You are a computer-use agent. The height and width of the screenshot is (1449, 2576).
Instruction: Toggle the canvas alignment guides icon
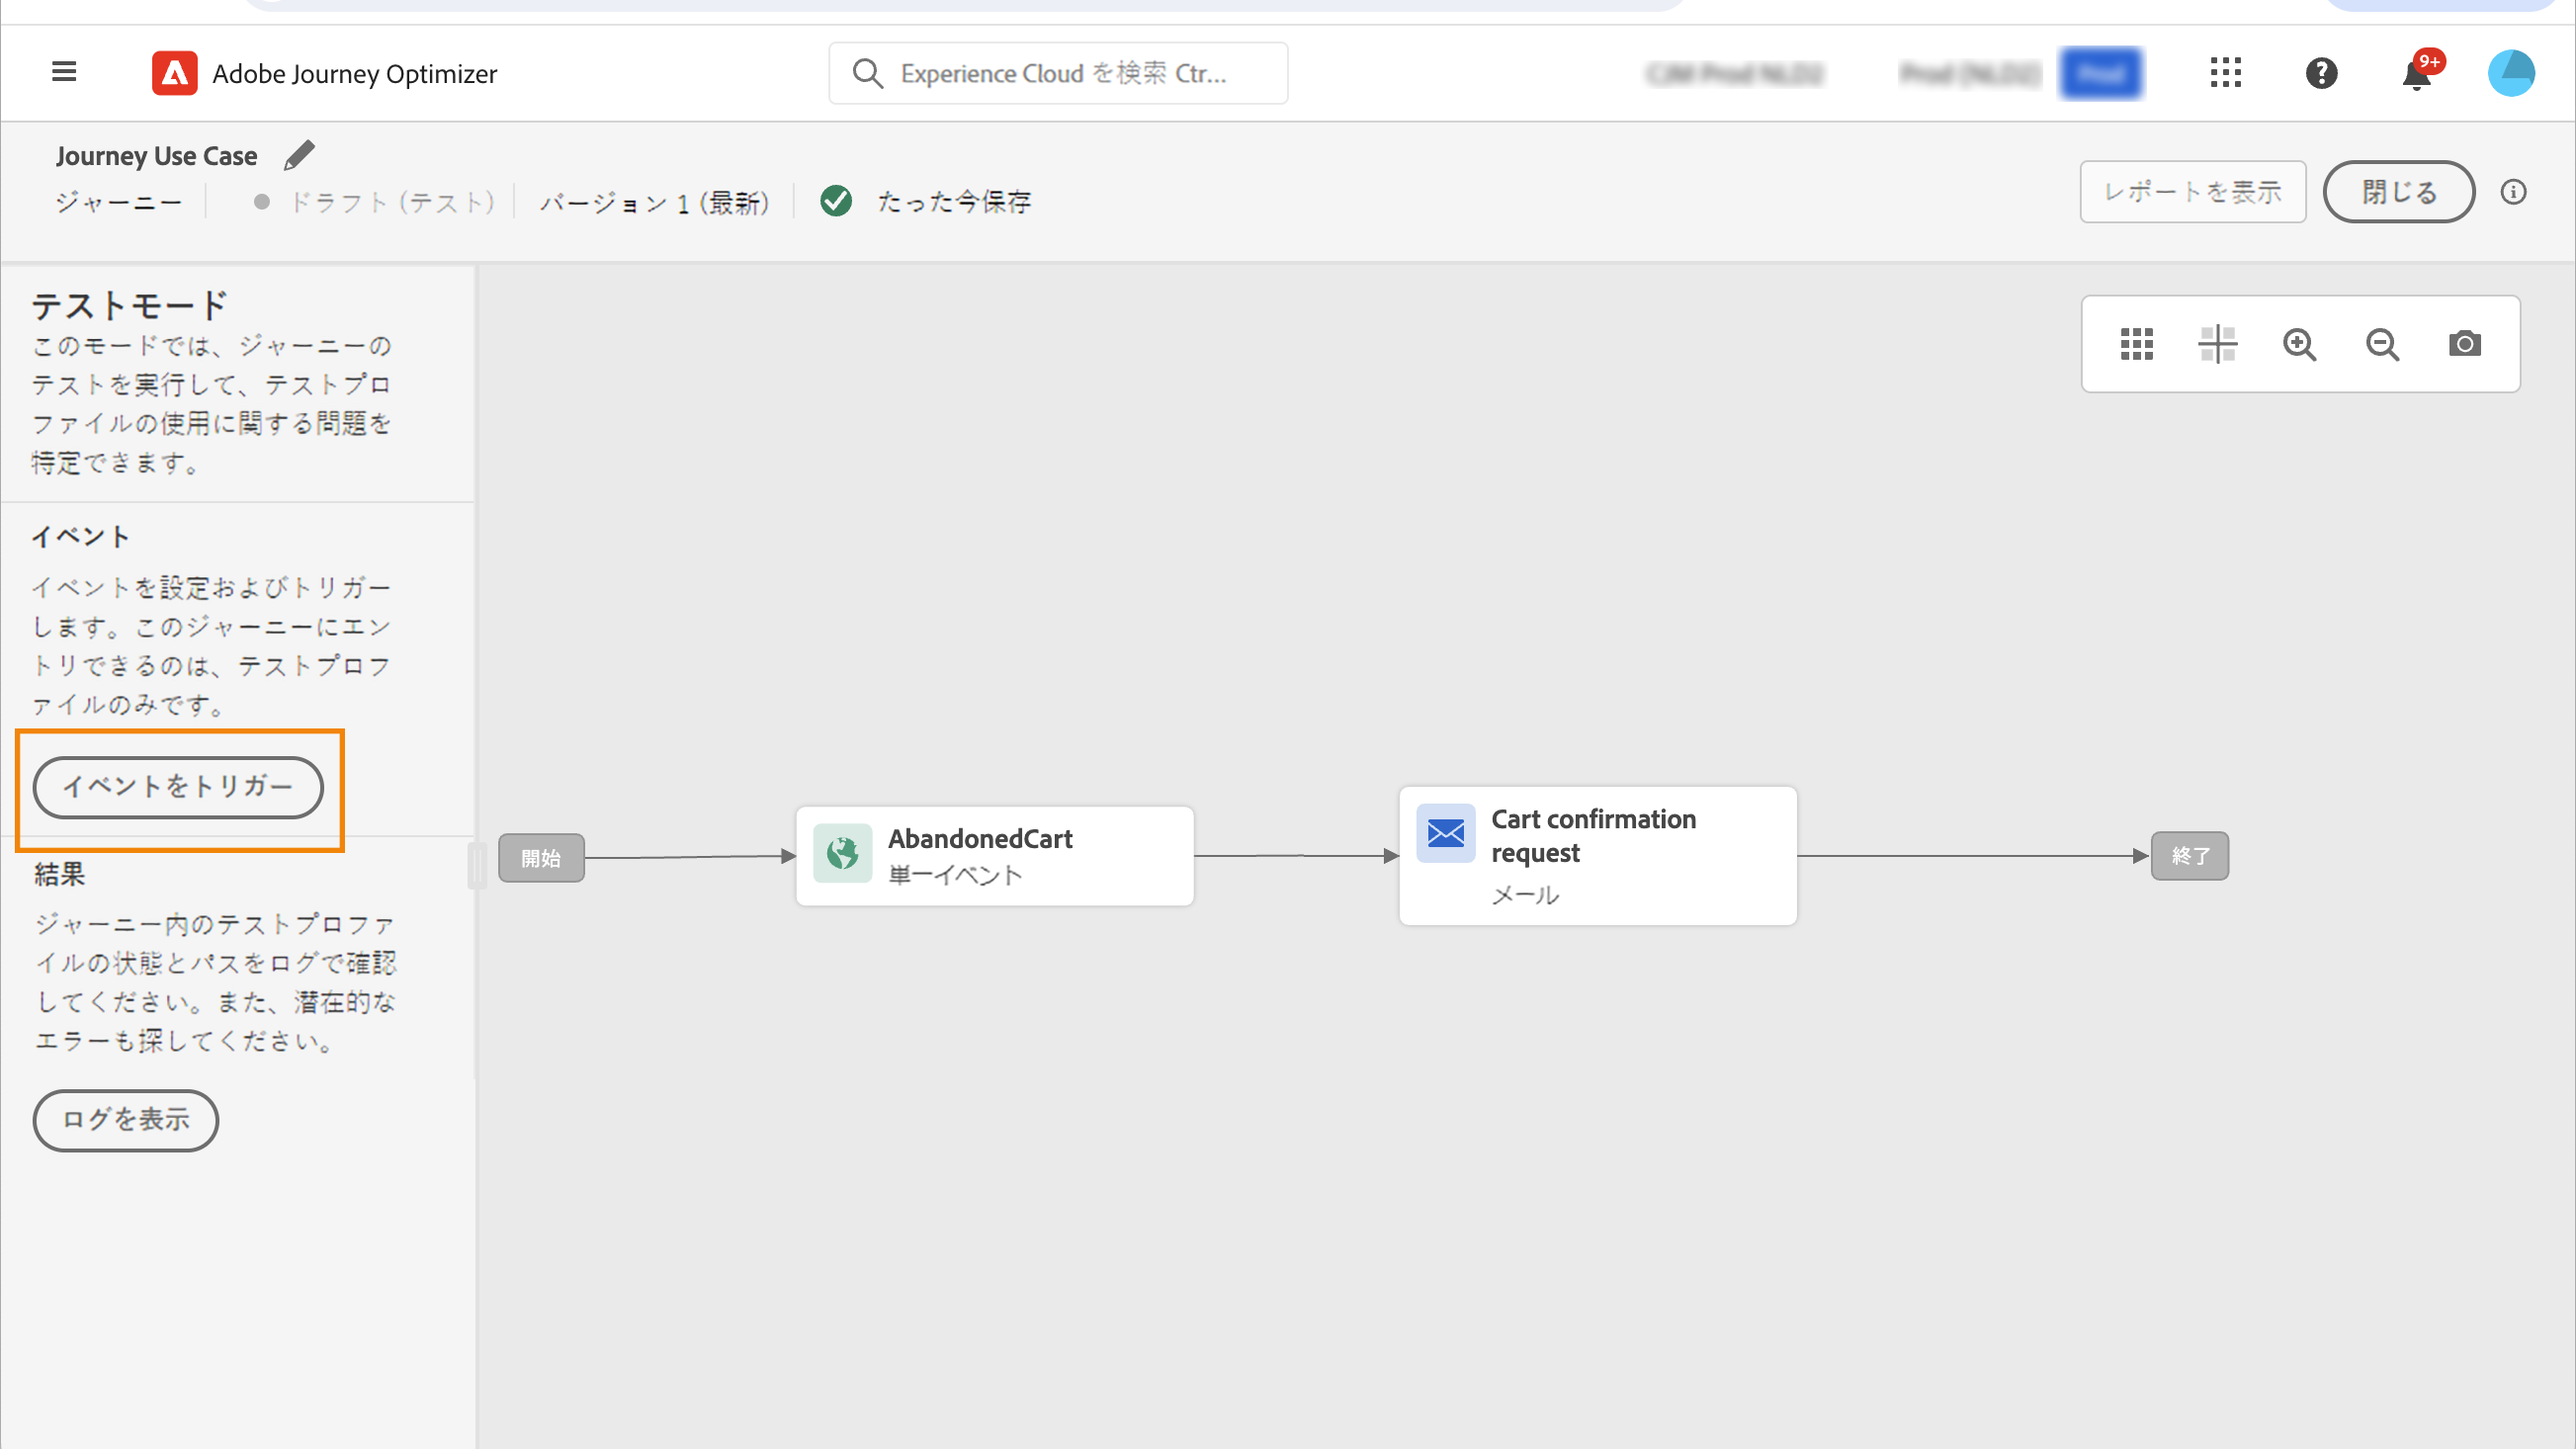[2217, 344]
